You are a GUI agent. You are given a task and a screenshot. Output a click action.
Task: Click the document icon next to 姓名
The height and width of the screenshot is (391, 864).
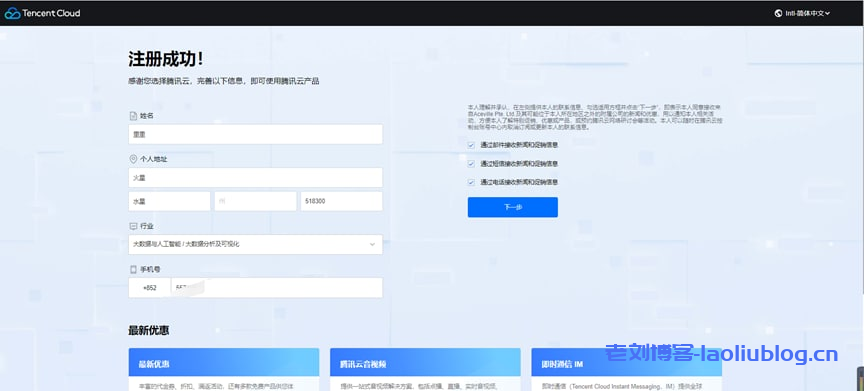tap(133, 116)
